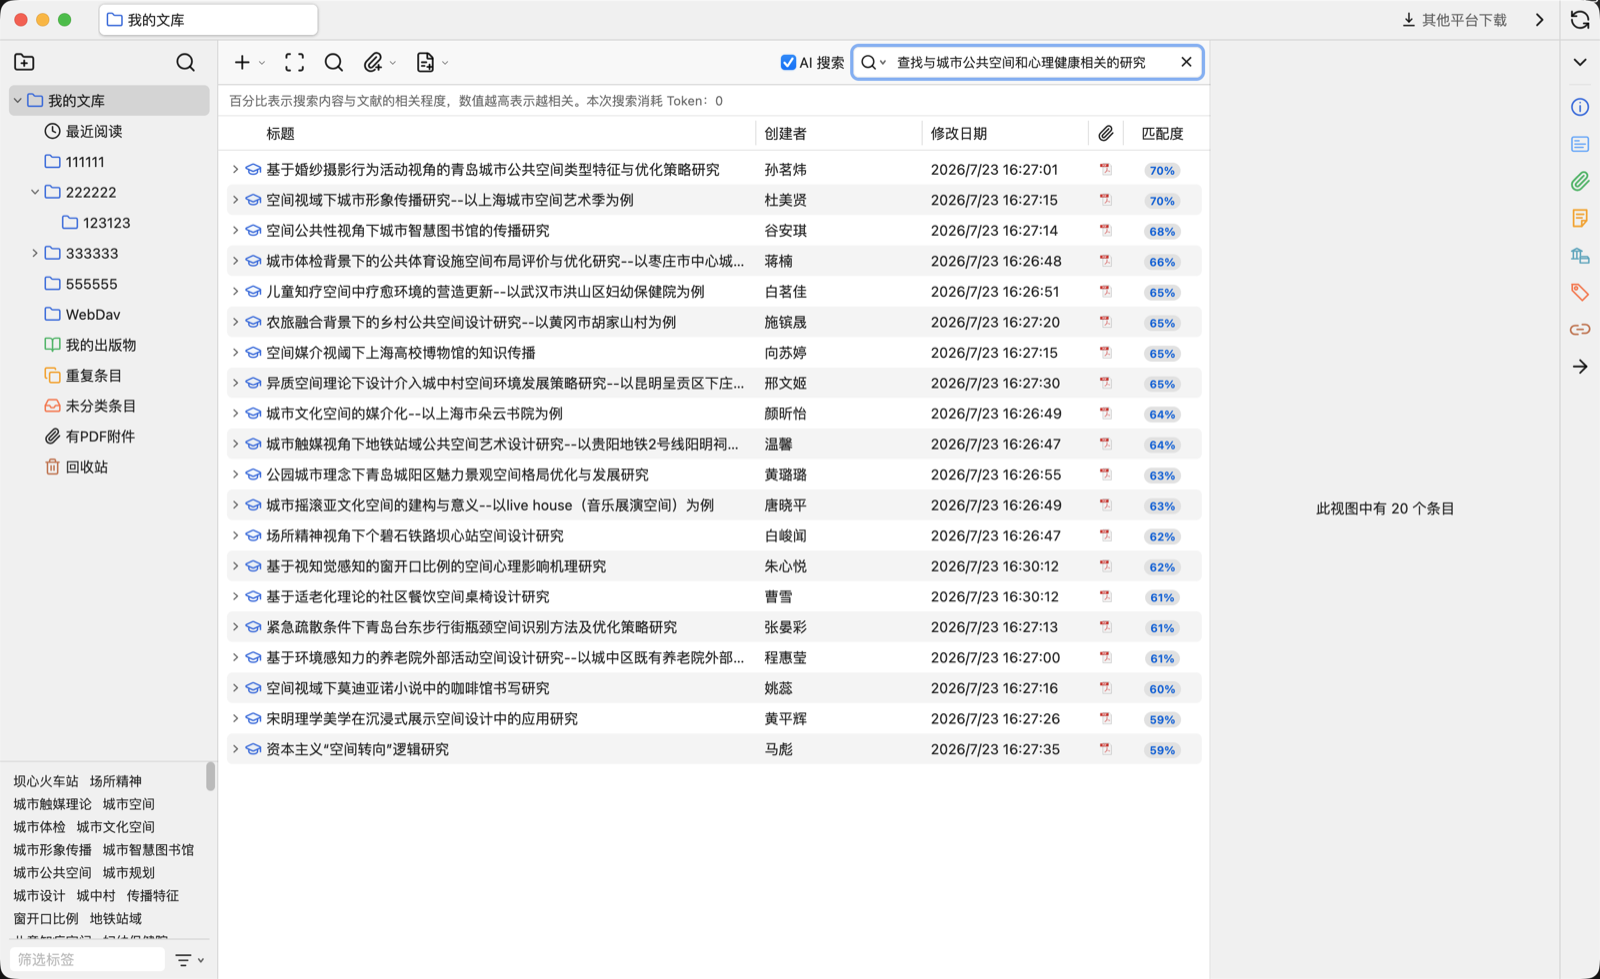Click the 68% match badge for 谷安琪
Image resolution: width=1600 pixels, height=979 pixels.
(1162, 231)
